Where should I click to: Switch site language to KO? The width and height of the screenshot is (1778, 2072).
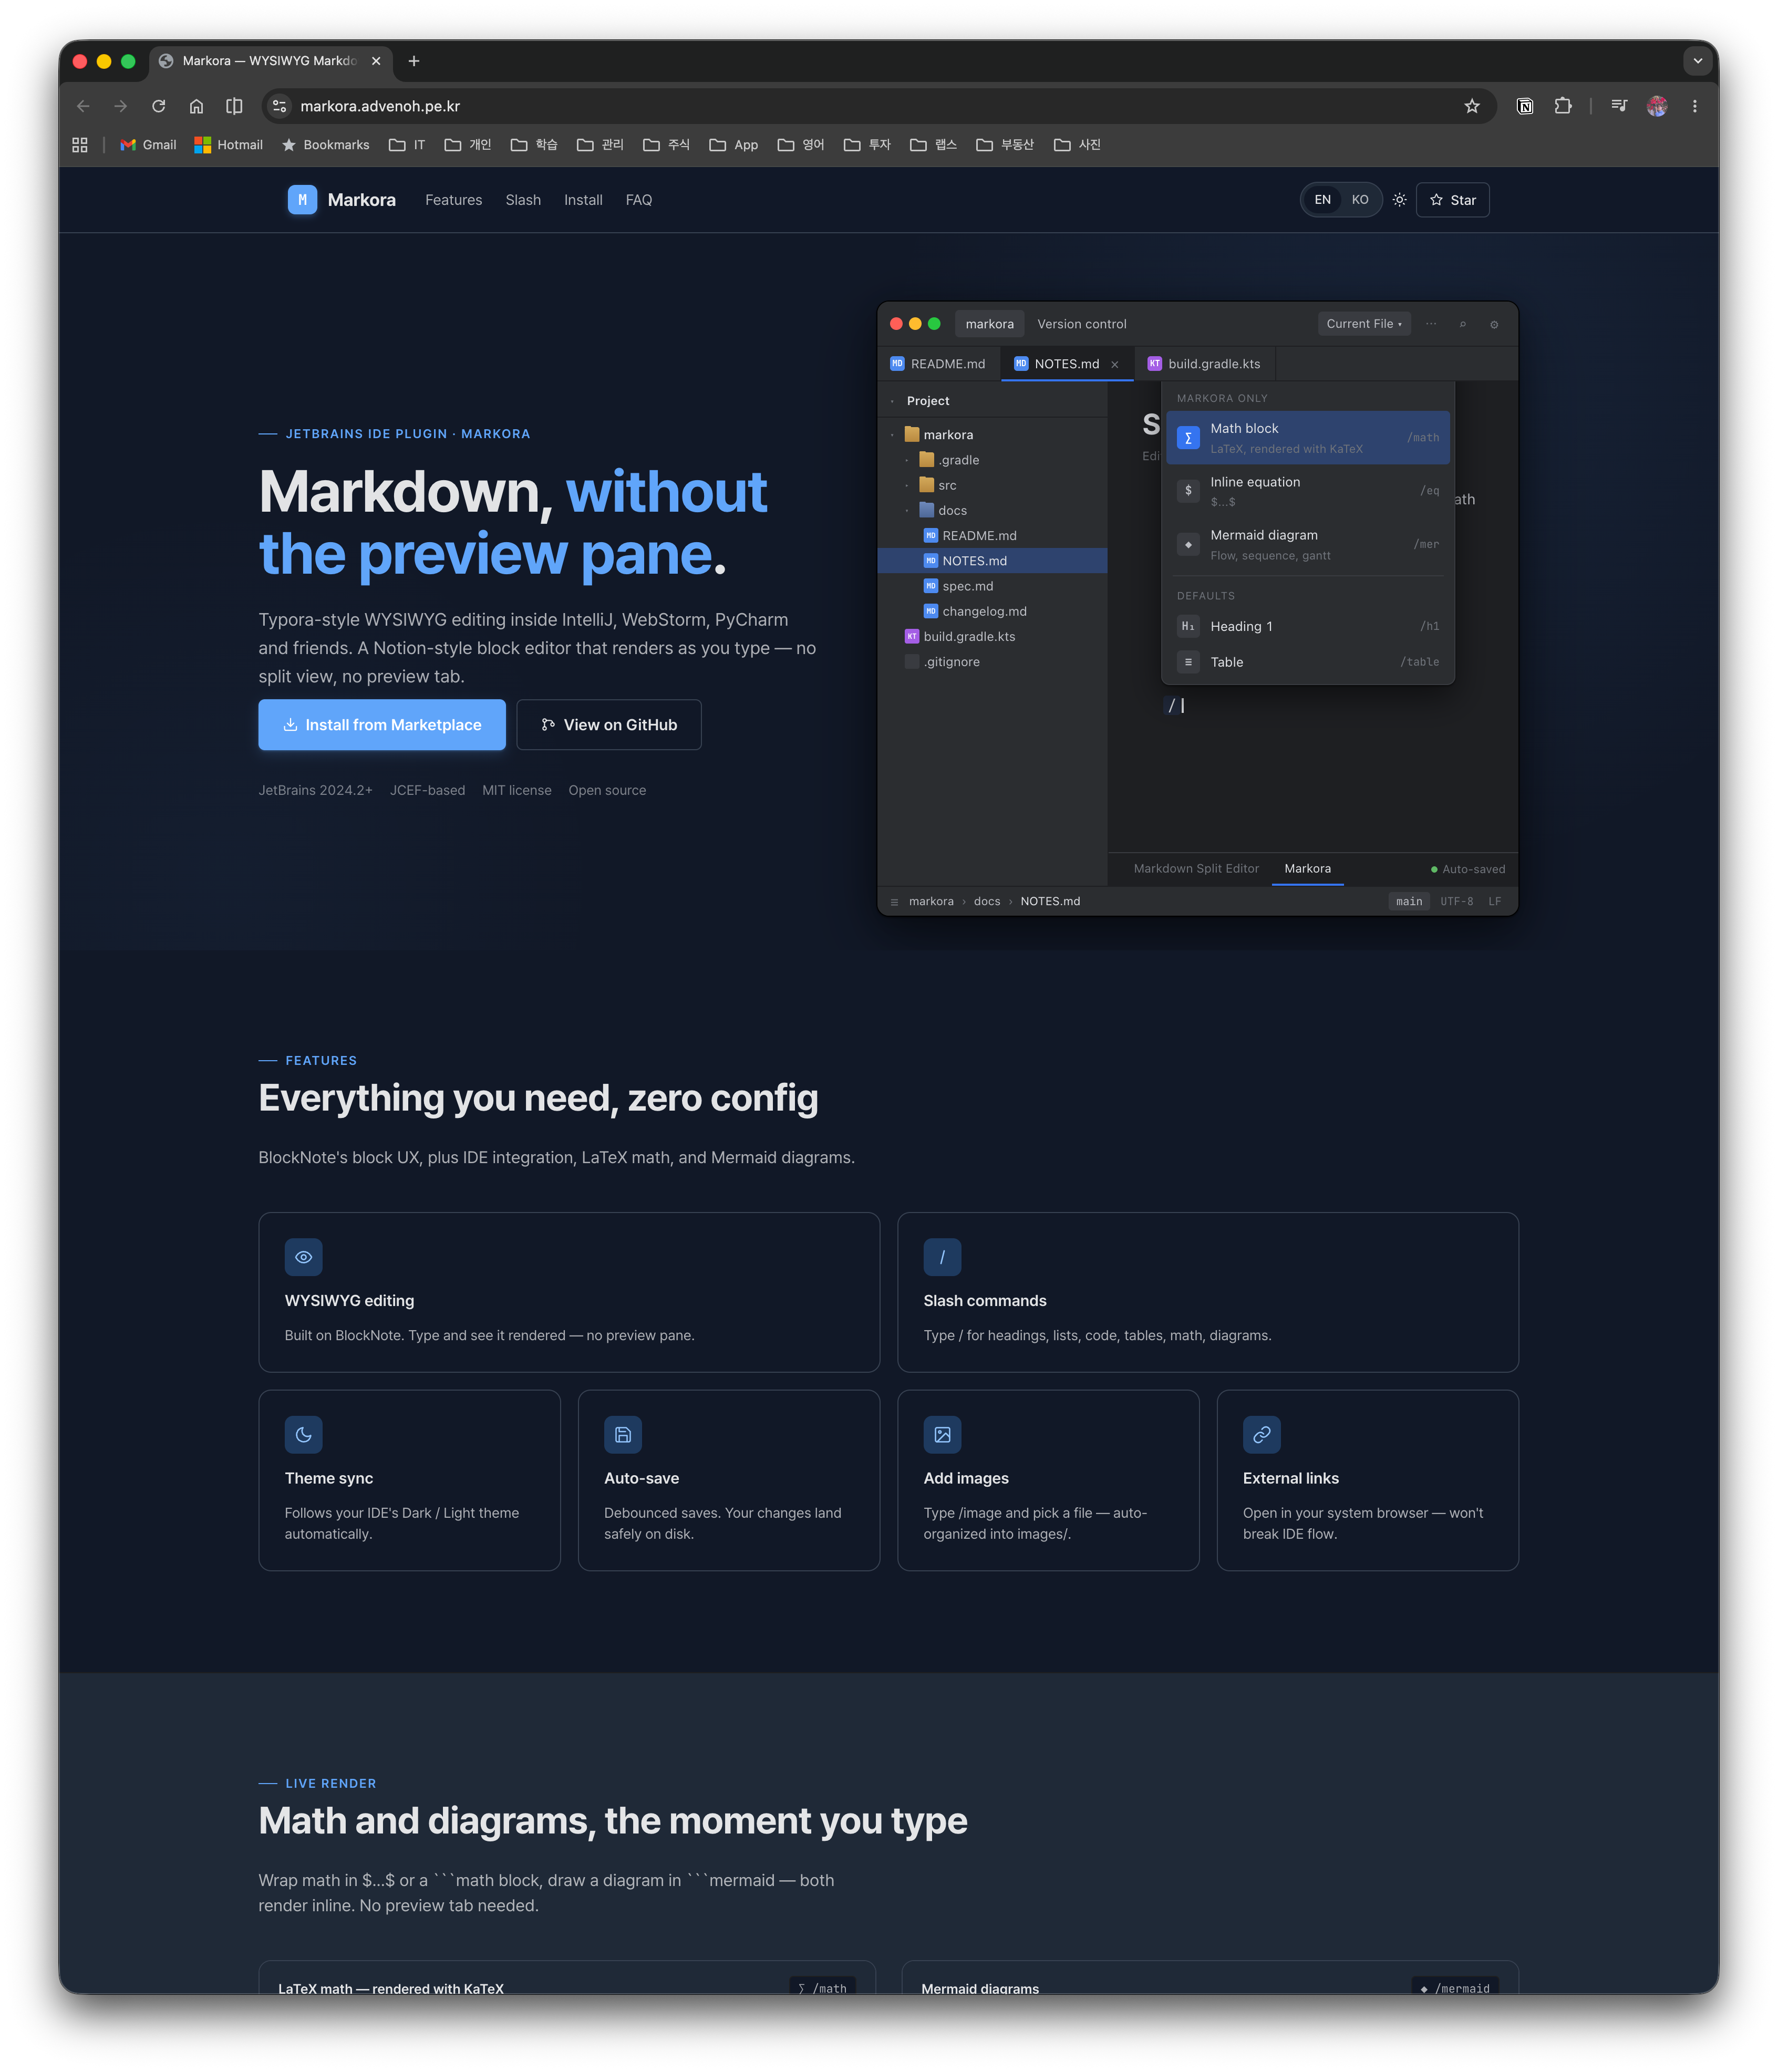point(1360,200)
